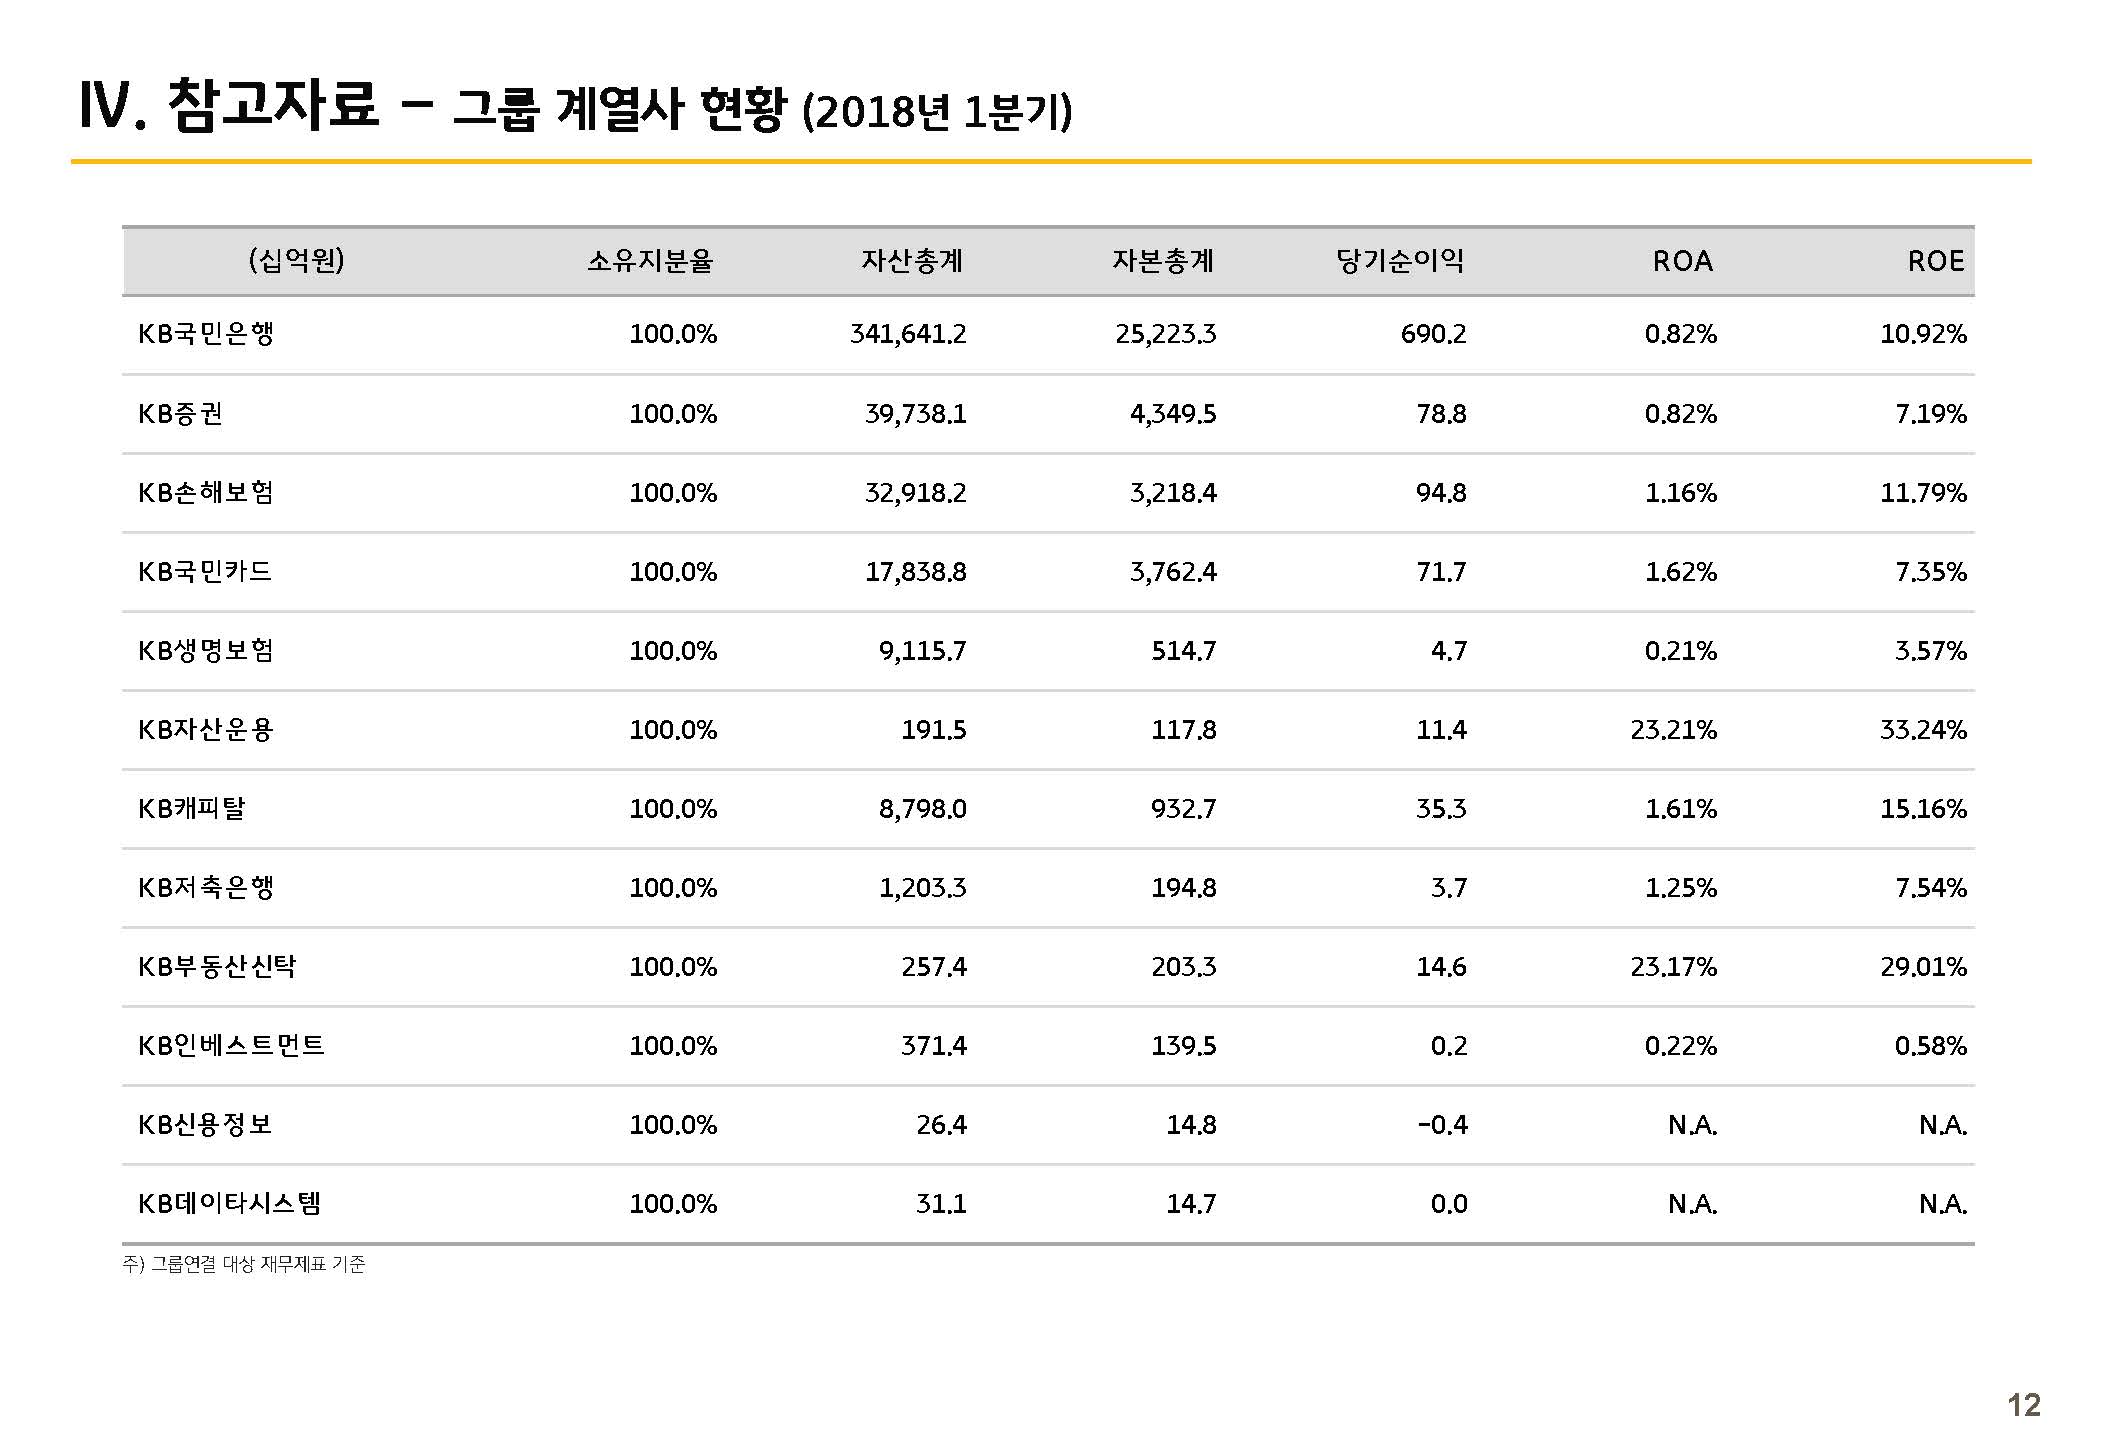Click the ROE value 33.24%
This screenshot has width=2102, height=1455.
pyautogui.click(x=1923, y=730)
